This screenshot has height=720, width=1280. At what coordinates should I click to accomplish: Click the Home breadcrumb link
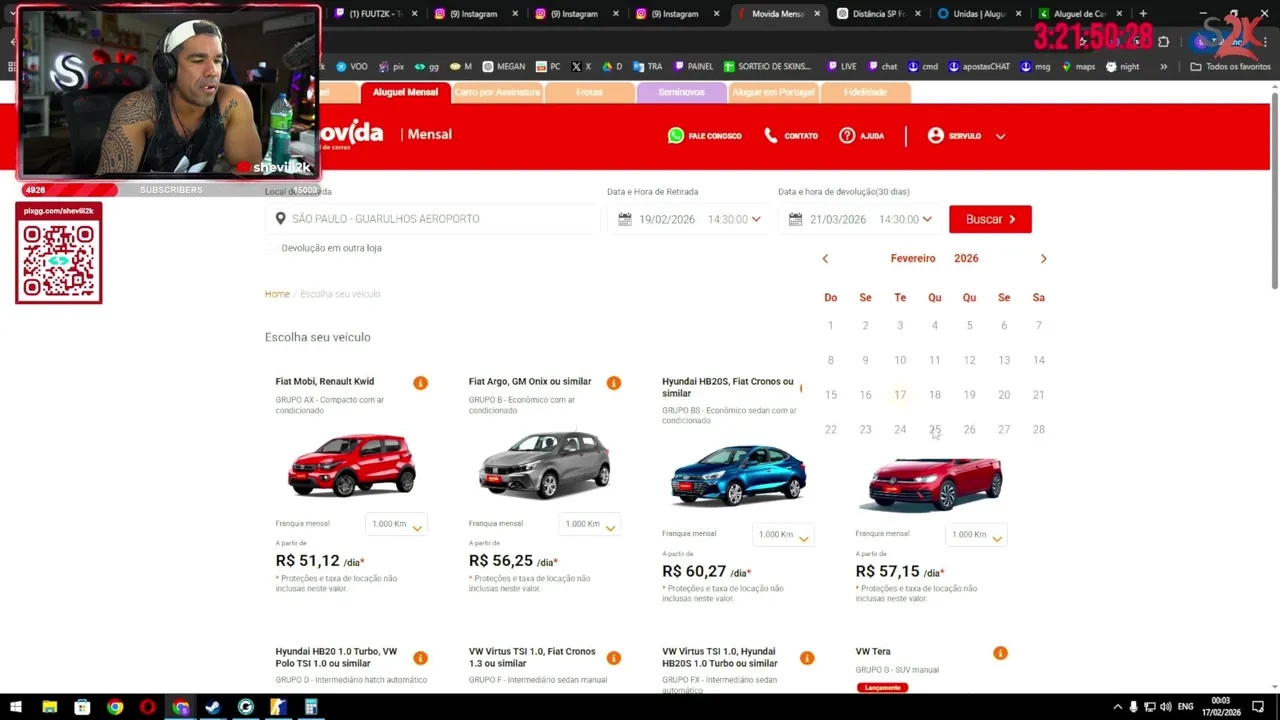277,294
